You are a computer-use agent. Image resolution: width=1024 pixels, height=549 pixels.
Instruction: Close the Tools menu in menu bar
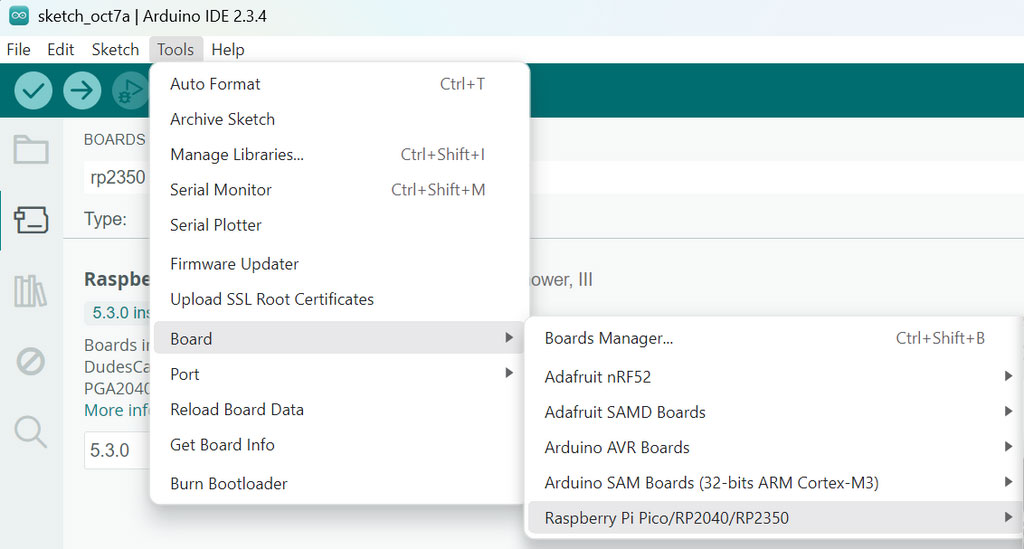click(176, 50)
